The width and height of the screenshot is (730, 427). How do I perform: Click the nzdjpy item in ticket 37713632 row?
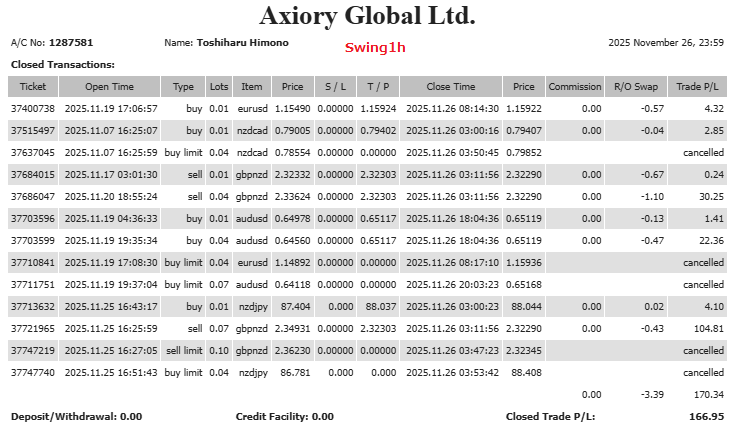point(254,307)
